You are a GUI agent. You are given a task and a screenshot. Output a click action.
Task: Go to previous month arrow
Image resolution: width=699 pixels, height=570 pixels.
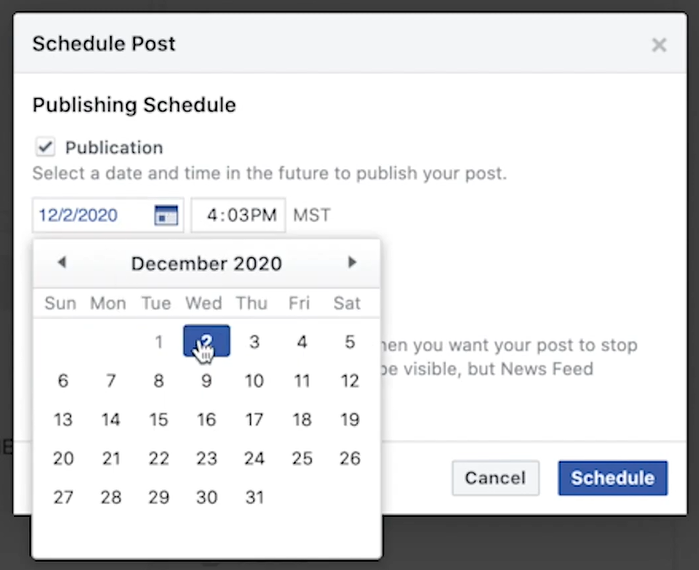tap(62, 262)
